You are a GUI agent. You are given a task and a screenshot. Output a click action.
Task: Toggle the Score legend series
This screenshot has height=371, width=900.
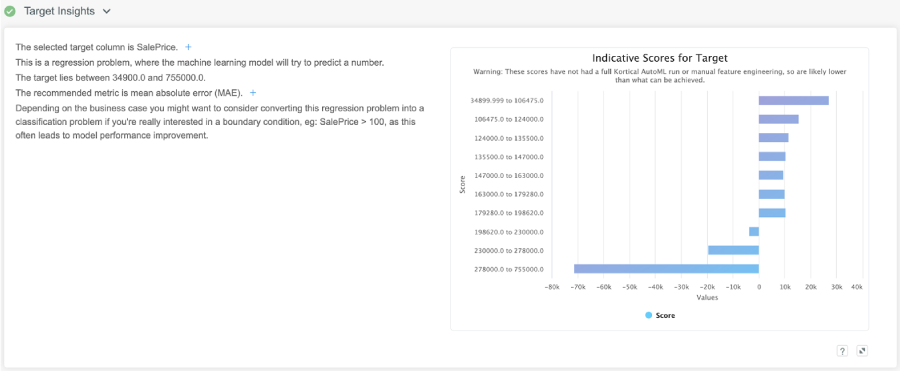coord(660,315)
